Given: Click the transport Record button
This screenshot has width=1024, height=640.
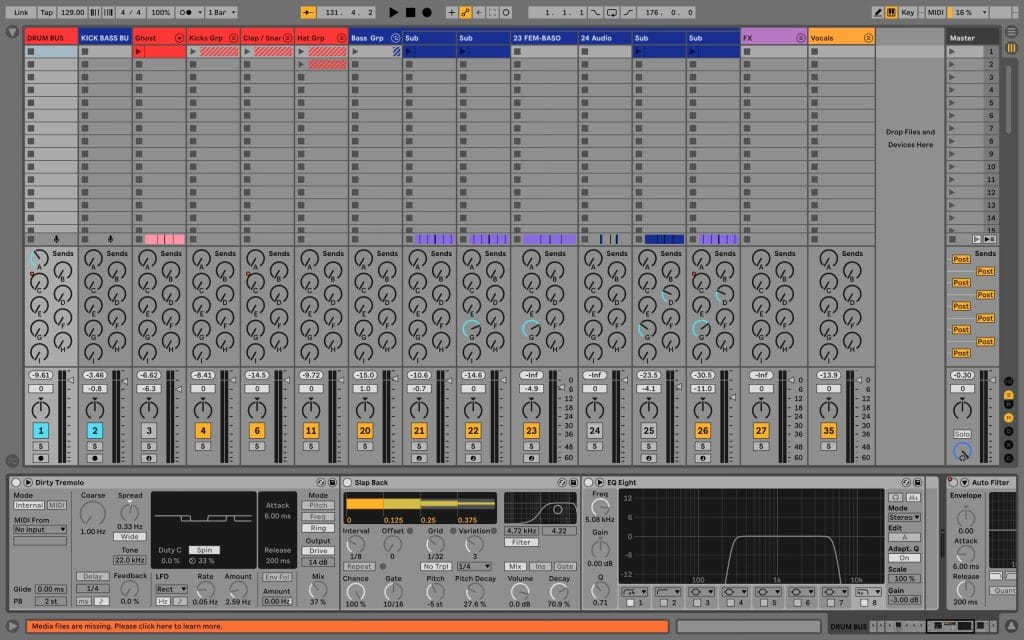Looking at the screenshot, I should coord(427,12).
